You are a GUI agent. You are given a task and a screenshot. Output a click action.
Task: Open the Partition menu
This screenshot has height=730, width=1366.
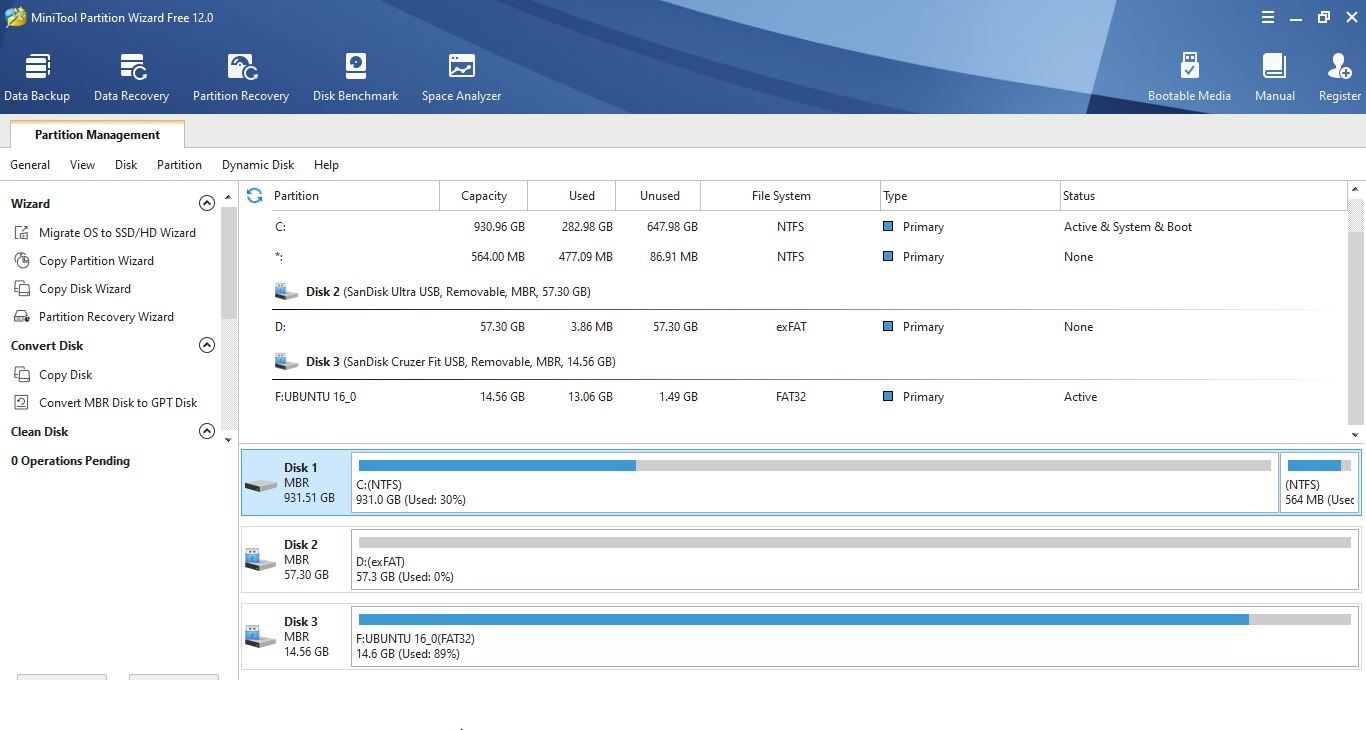click(x=179, y=165)
